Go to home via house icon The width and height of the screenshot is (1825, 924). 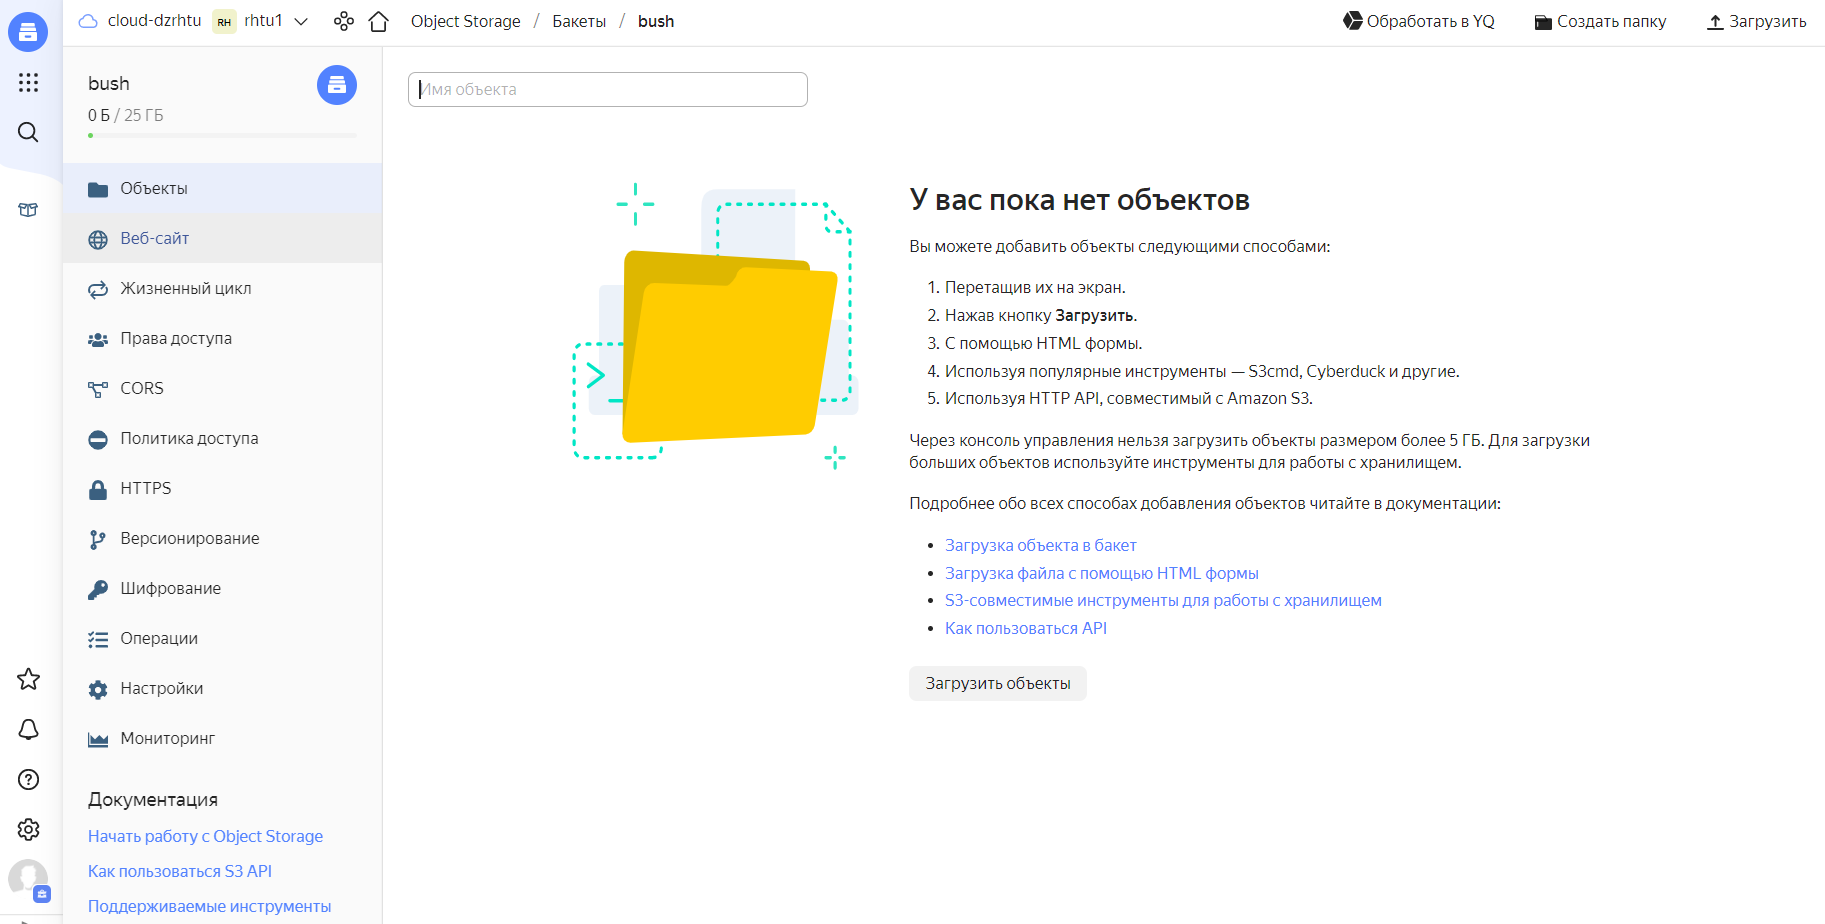[378, 21]
